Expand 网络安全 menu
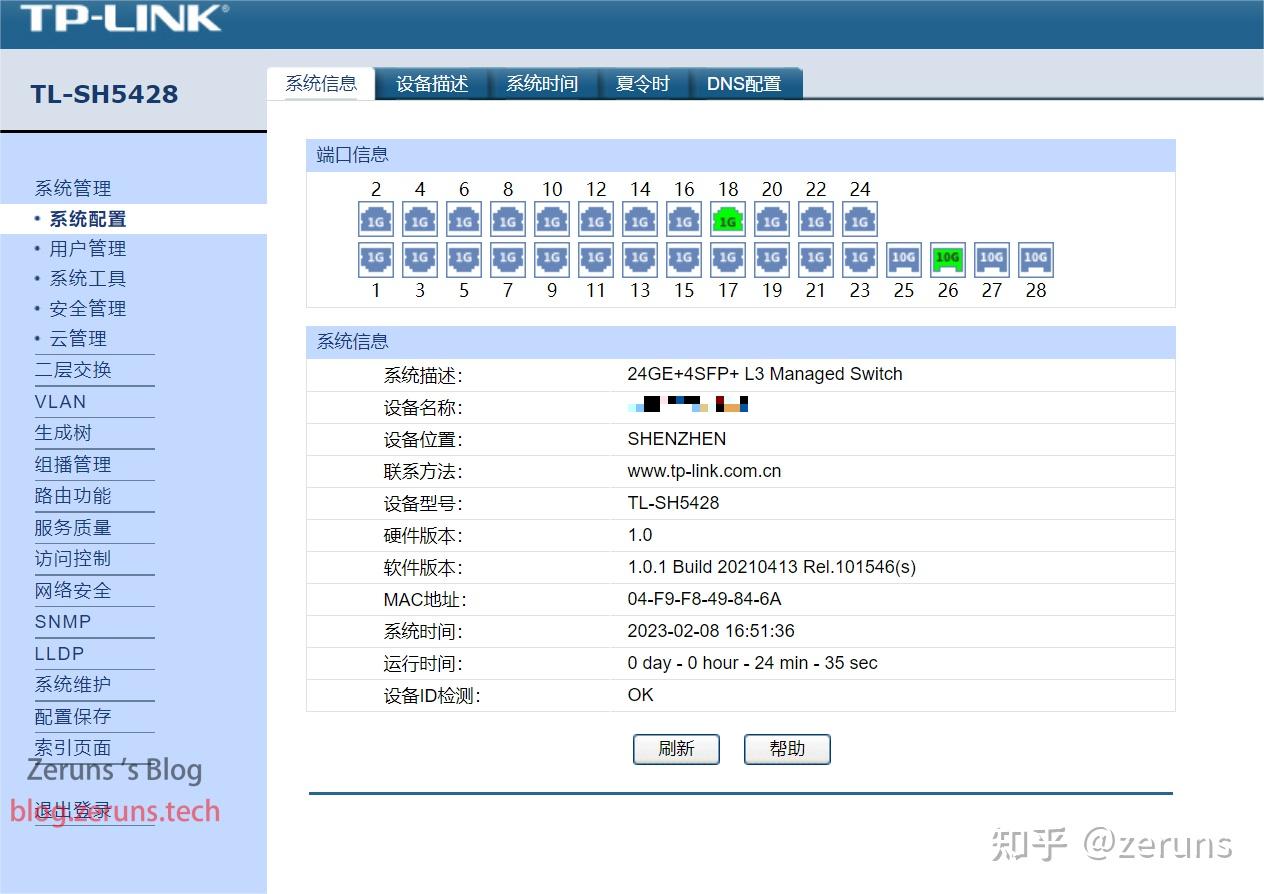Screen dimensions: 1264x894 tap(73, 591)
